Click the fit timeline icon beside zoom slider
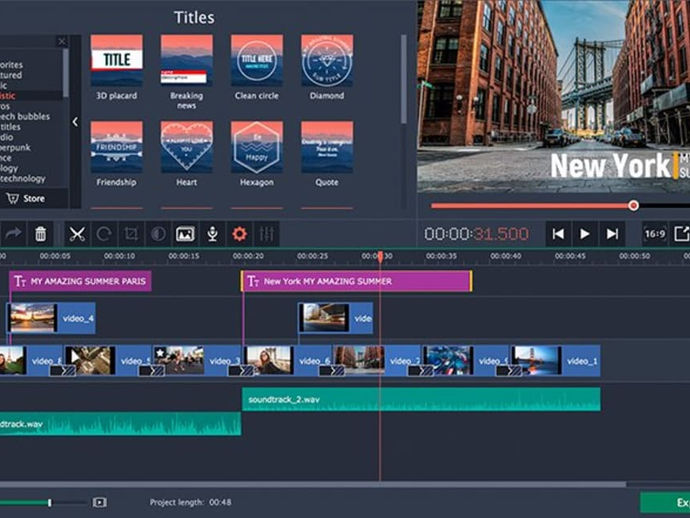 99,502
